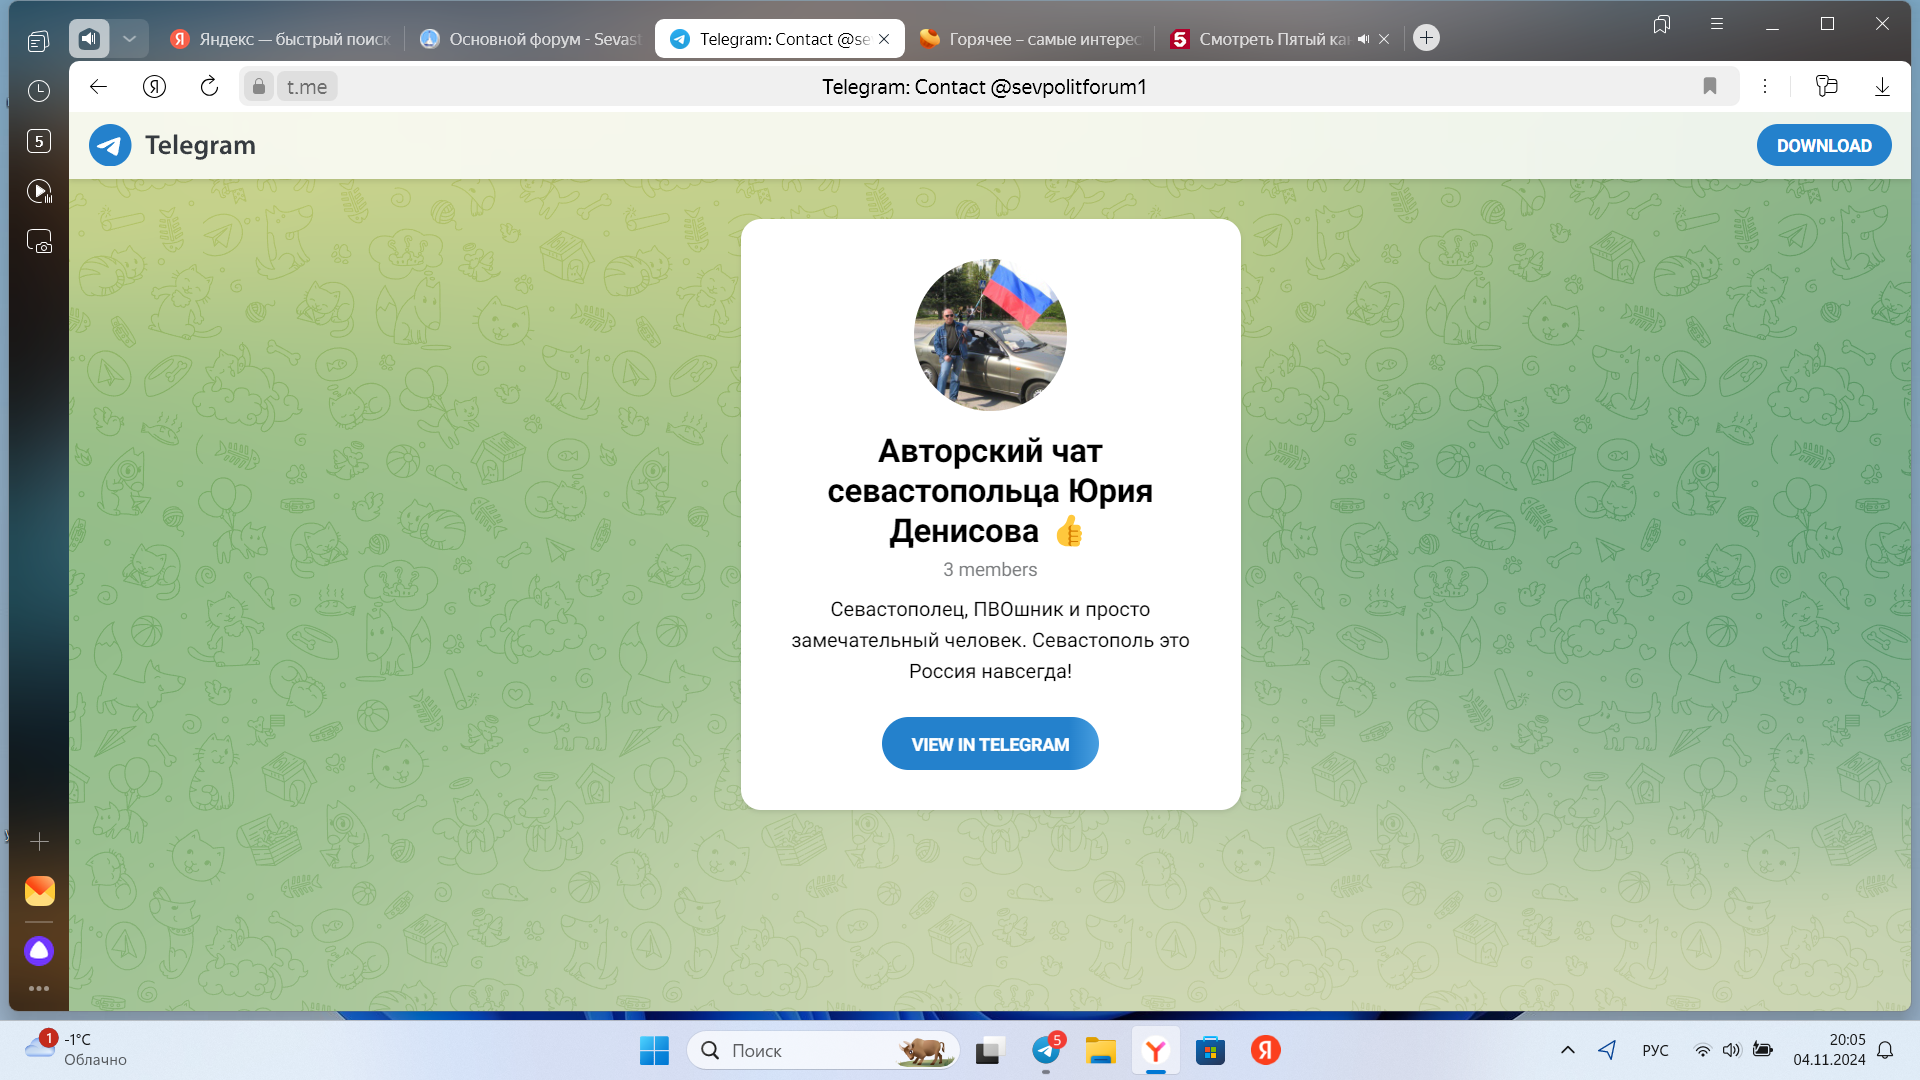Toggle sound indicator button near tabs

[x=89, y=39]
